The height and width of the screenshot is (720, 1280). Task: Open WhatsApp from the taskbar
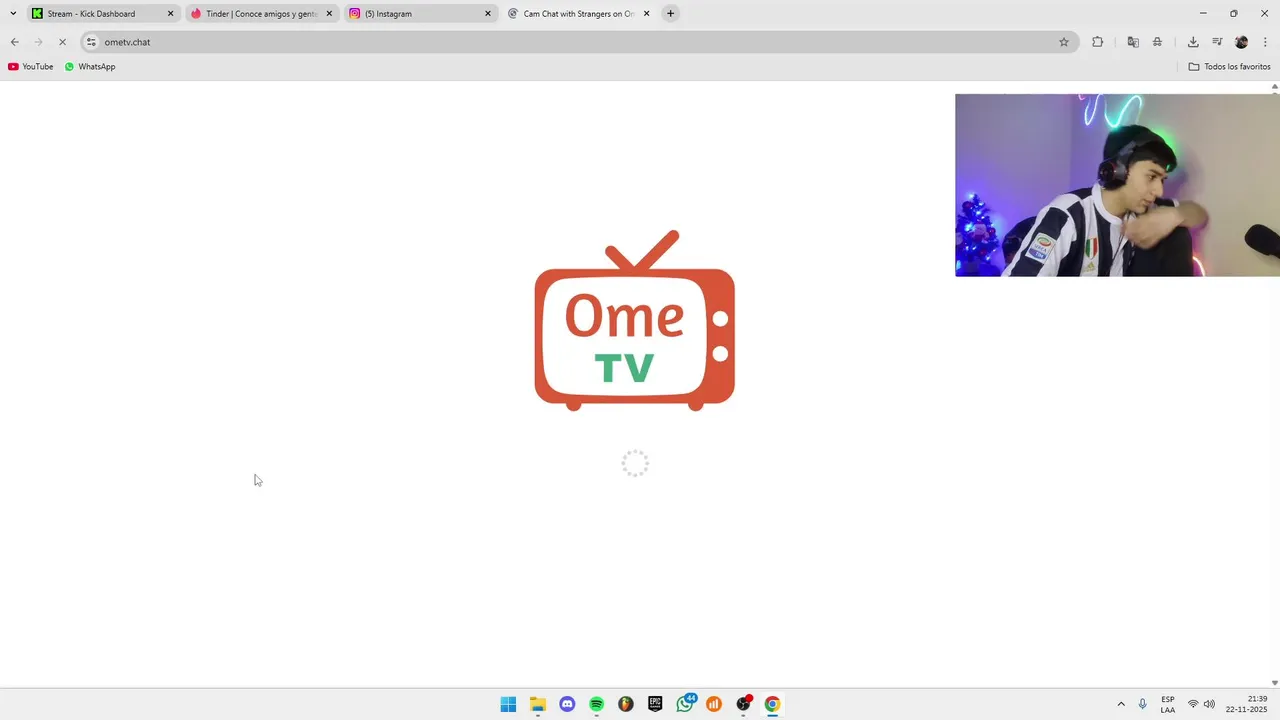pos(685,704)
